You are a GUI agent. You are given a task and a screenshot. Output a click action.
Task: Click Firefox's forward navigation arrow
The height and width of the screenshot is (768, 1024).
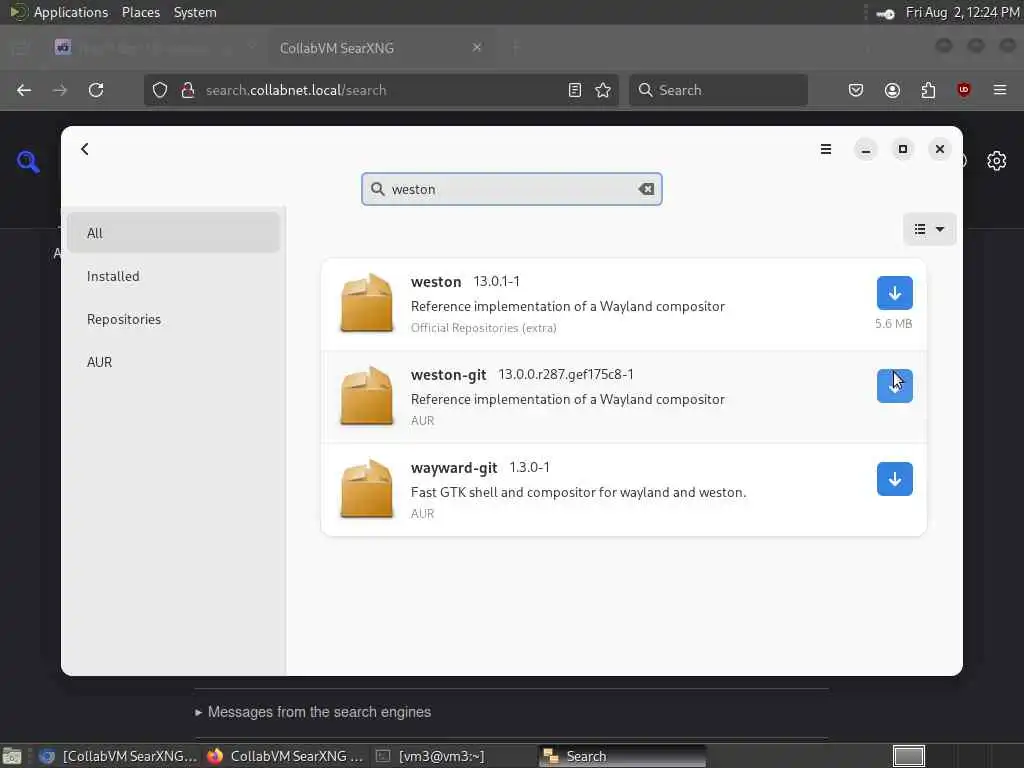(x=60, y=90)
